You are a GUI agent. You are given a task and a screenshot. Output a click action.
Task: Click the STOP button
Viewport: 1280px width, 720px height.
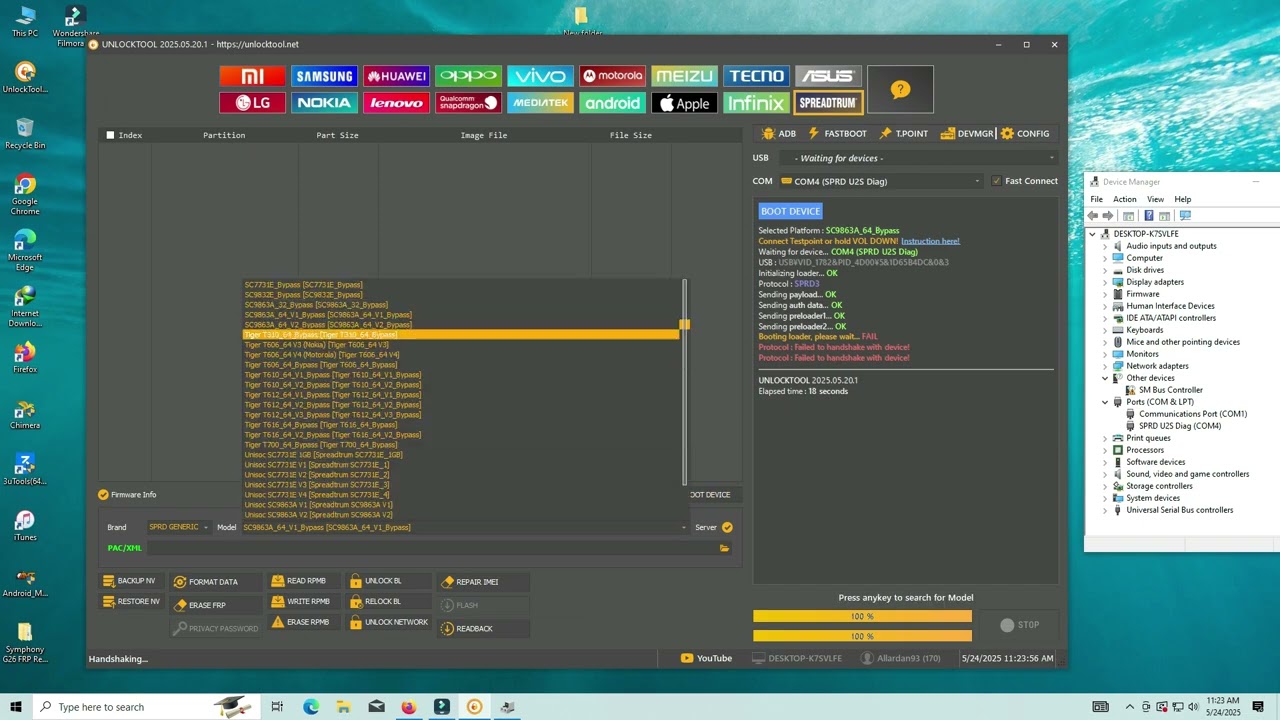pos(1020,625)
